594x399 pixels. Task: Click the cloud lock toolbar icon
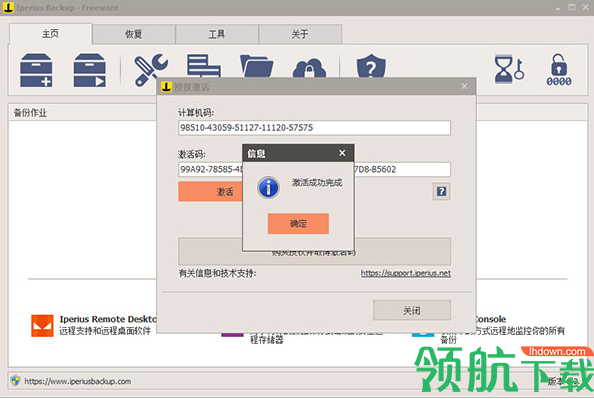point(309,68)
